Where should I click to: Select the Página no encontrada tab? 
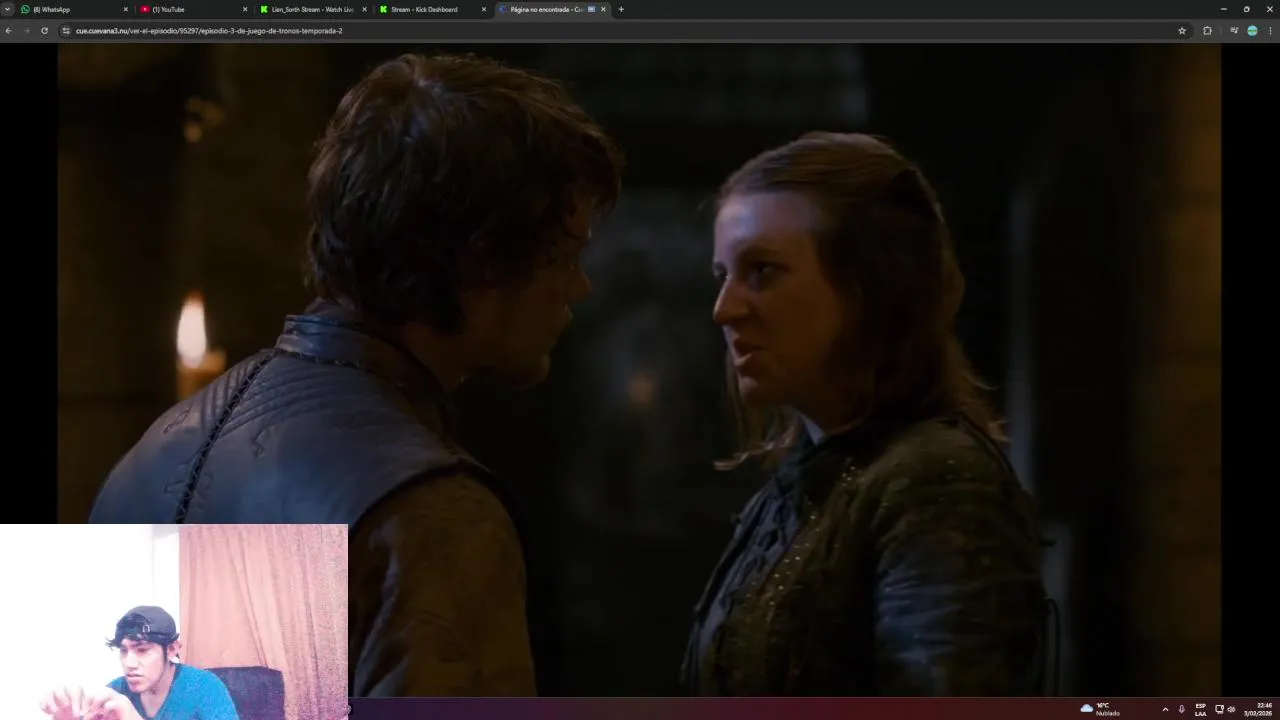pyautogui.click(x=551, y=9)
